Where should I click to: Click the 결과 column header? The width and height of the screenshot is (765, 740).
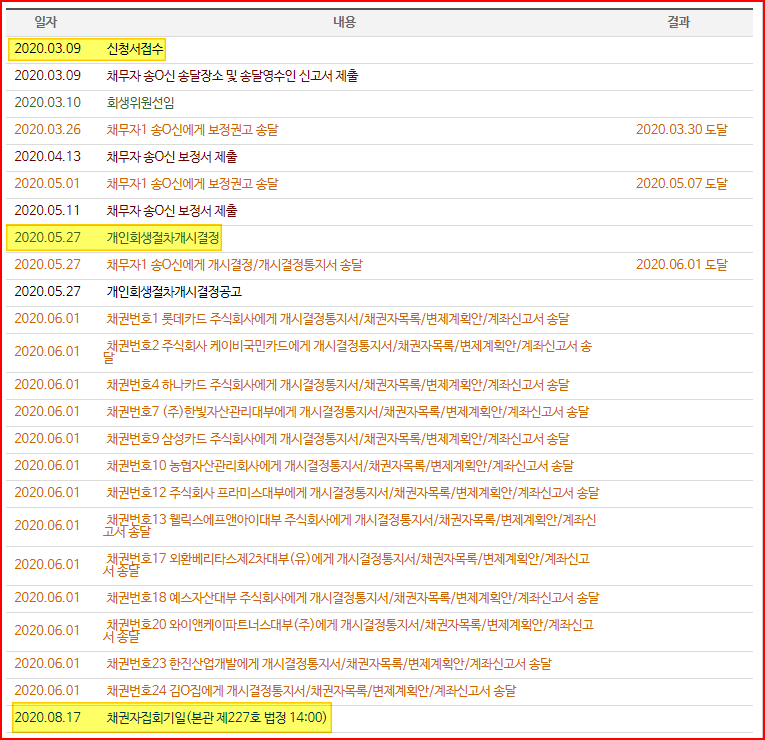pyautogui.click(x=679, y=22)
